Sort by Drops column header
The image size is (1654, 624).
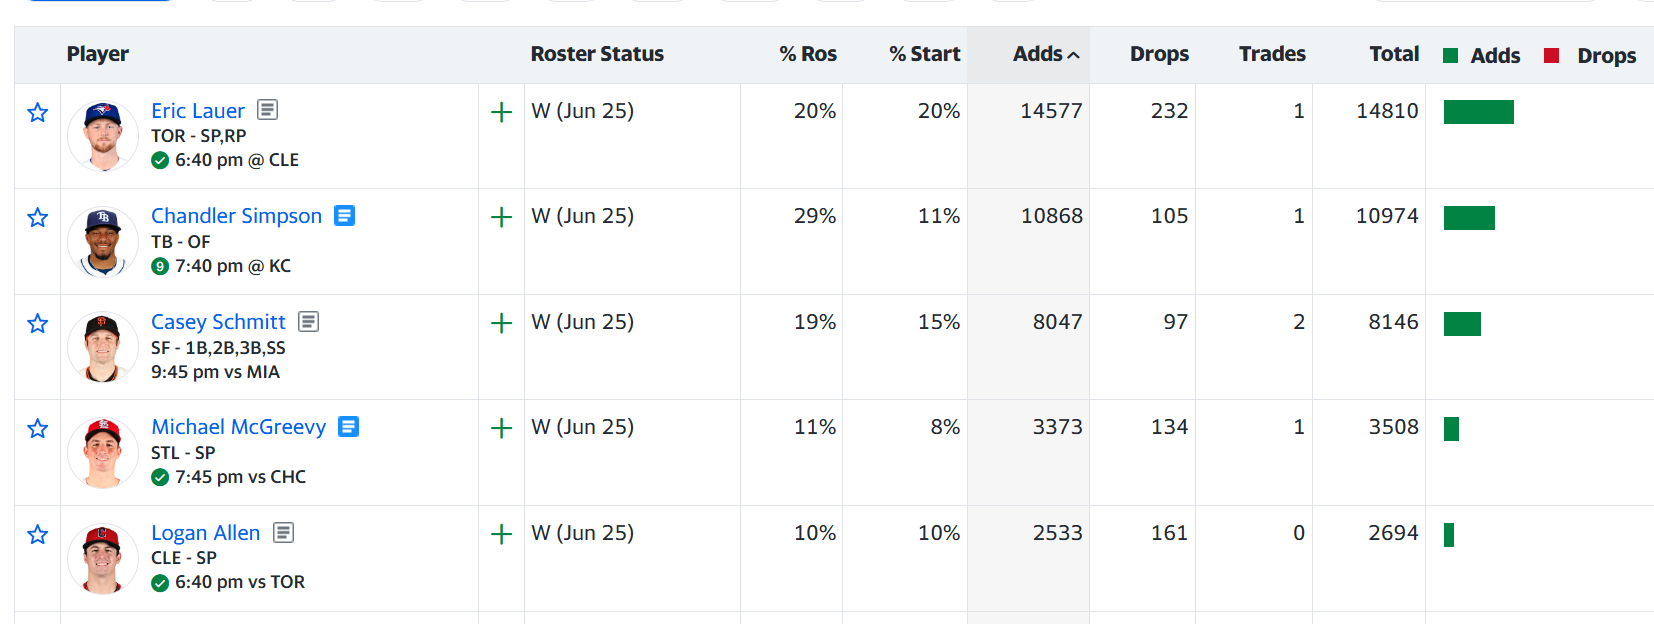(x=1159, y=54)
